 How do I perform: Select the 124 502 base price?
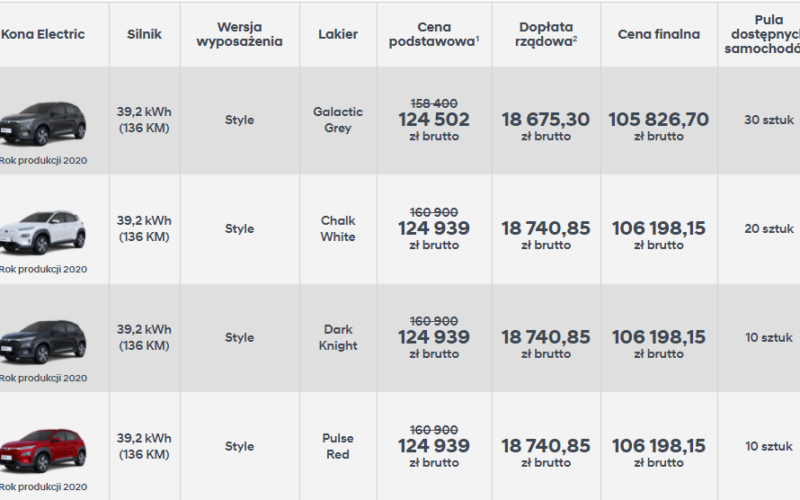click(434, 120)
